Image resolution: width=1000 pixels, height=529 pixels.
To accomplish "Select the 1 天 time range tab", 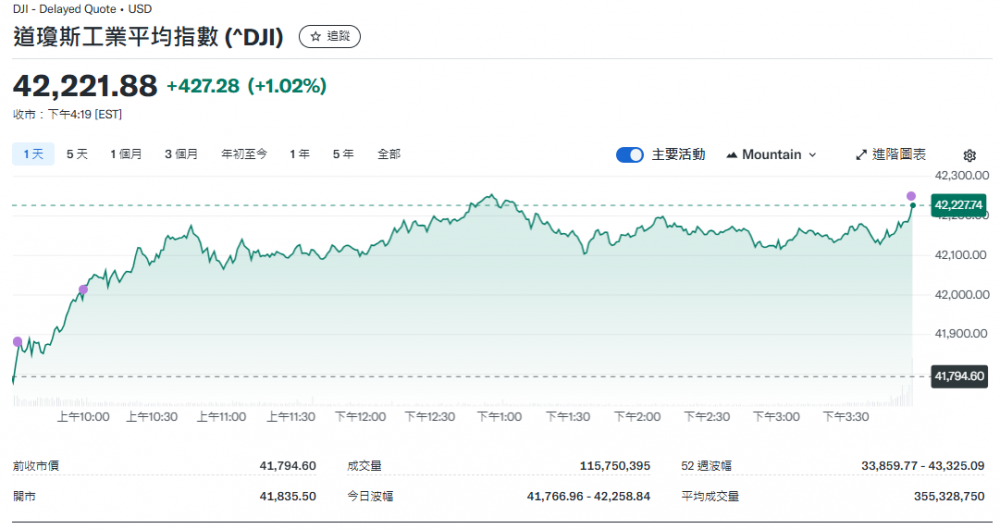I will click(32, 154).
